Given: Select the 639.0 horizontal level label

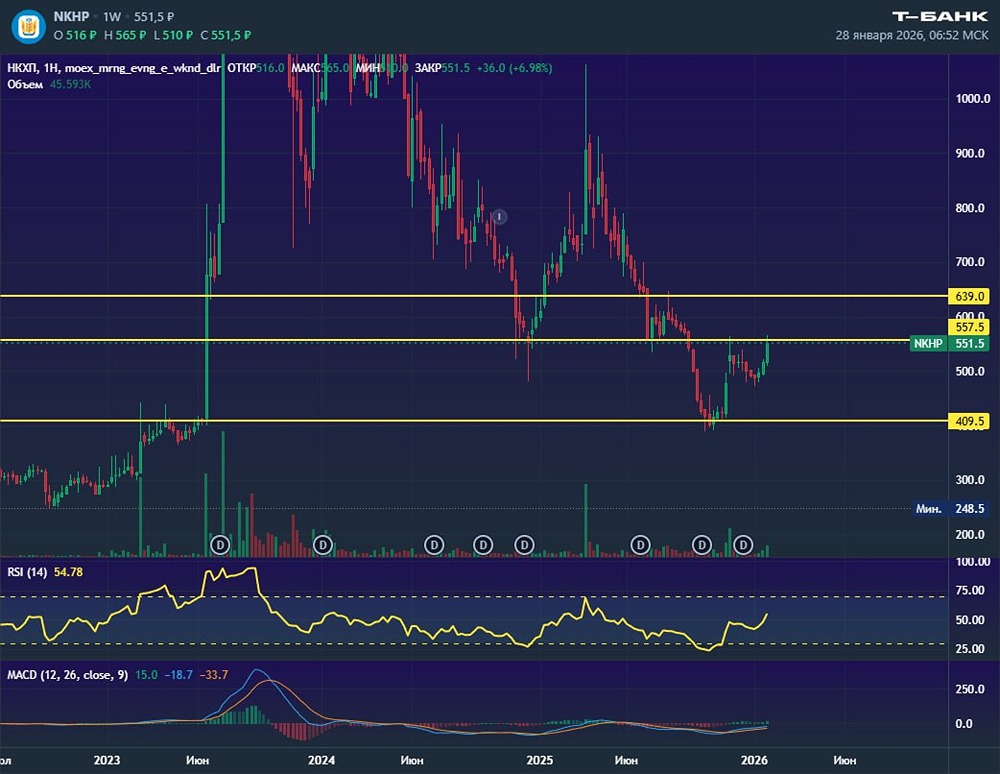Looking at the screenshot, I should [x=969, y=296].
